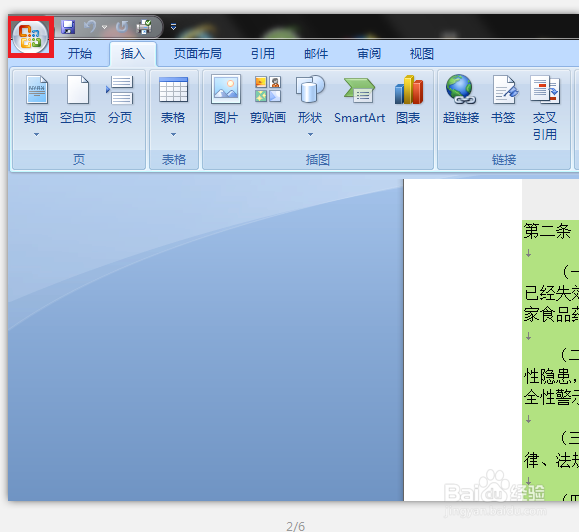Open Customize Quick Access Toolbar dropdown
579x532 pixels.
click(x=173, y=27)
